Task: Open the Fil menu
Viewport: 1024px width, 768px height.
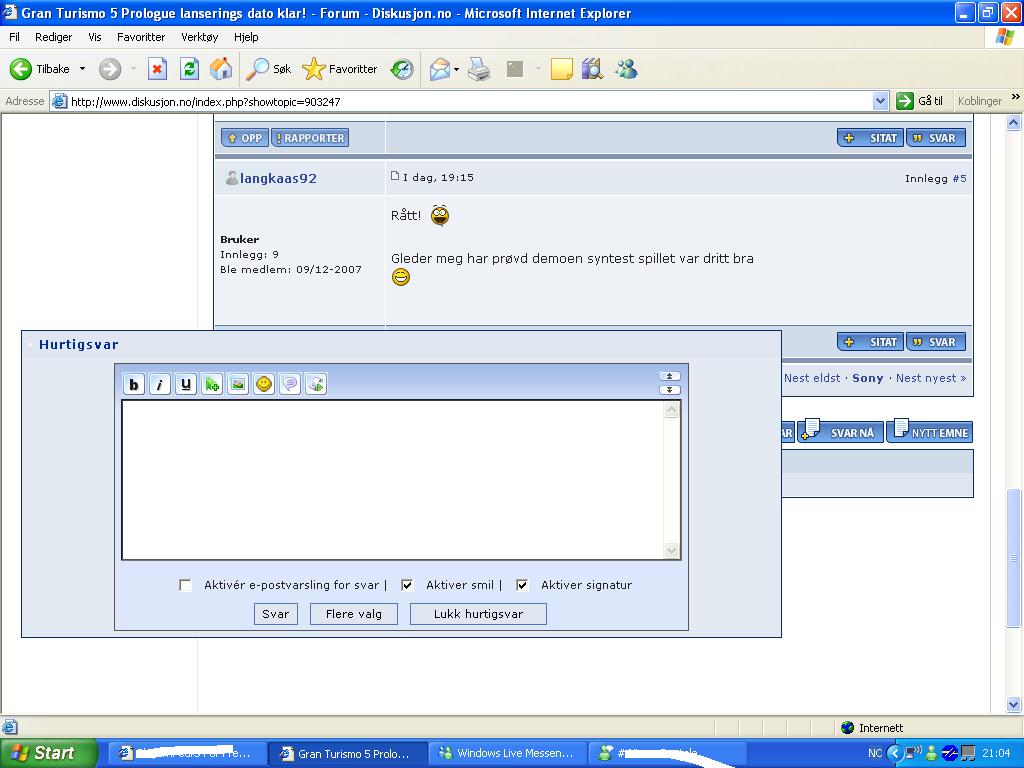Action: (14, 37)
